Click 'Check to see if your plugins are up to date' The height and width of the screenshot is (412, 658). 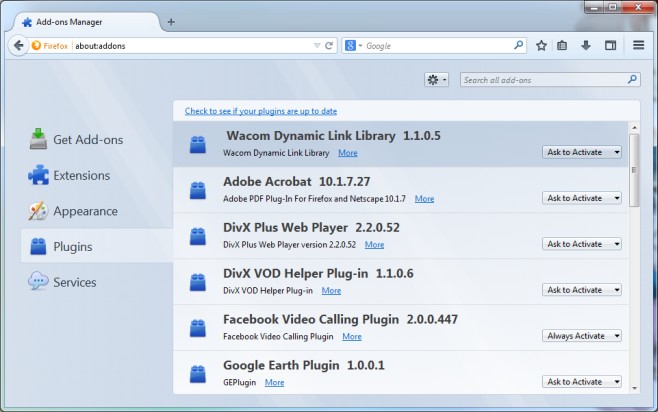tap(261, 111)
